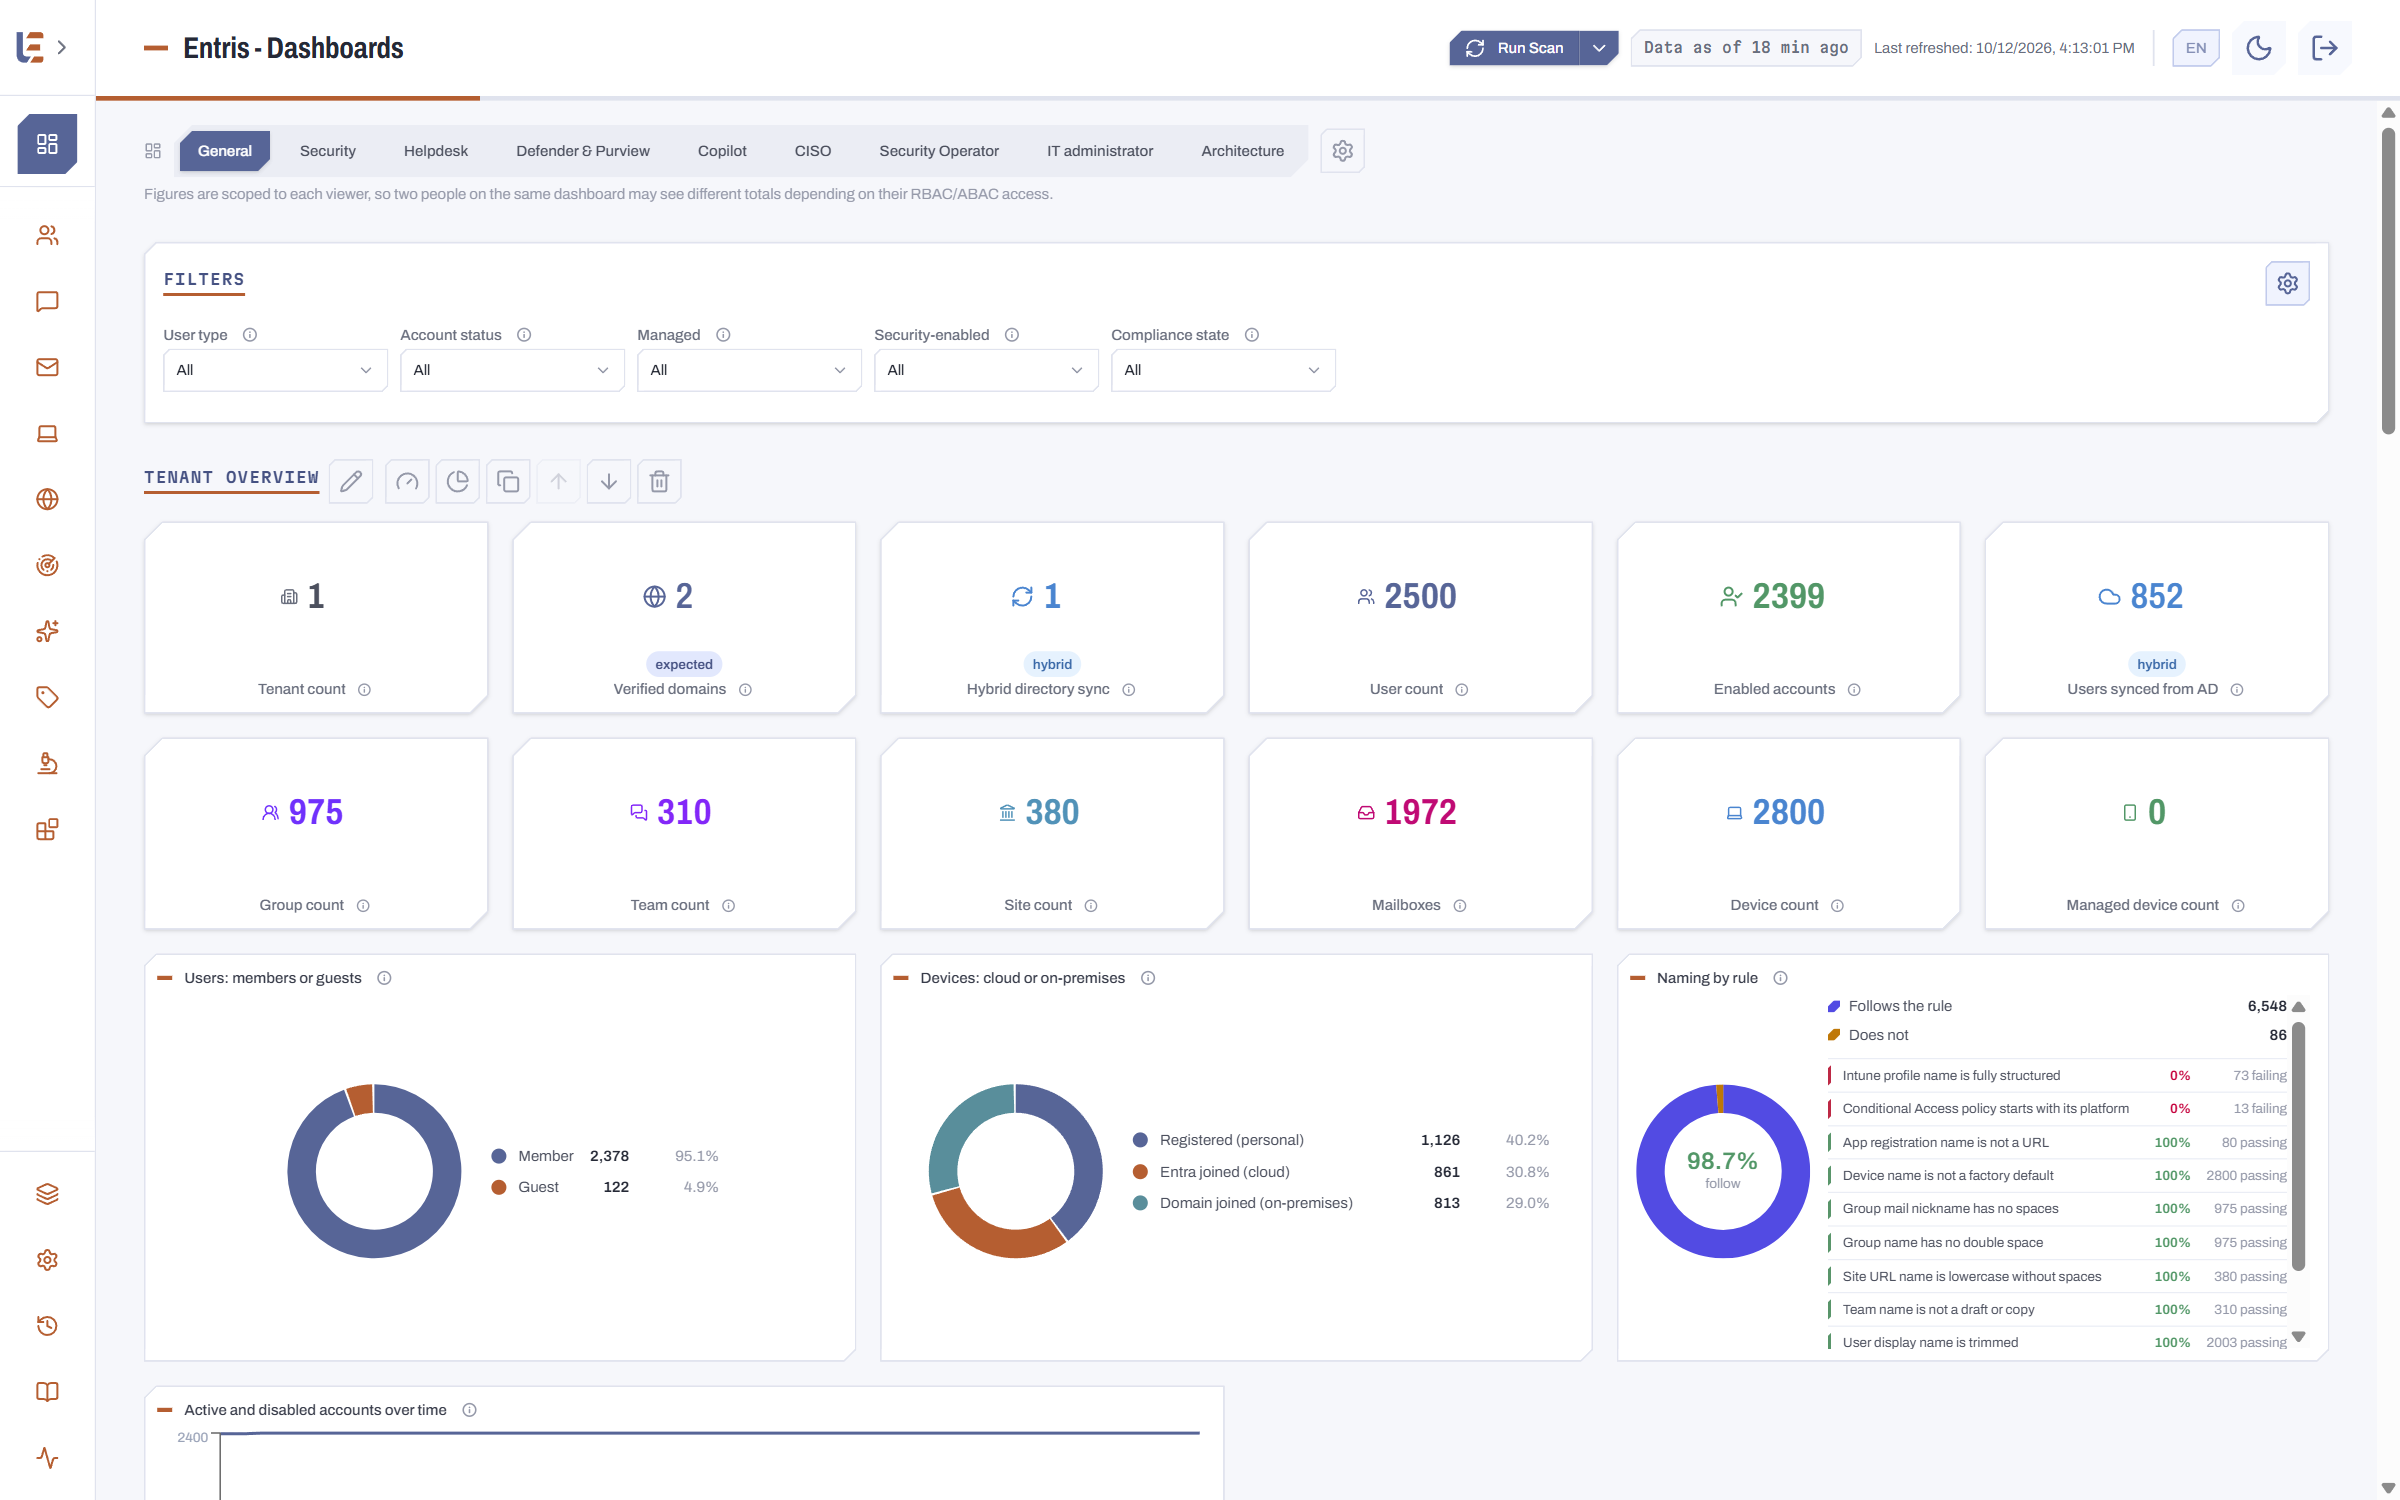Click the Run Scan button
This screenshot has height=1500, width=2400.
click(1515, 48)
